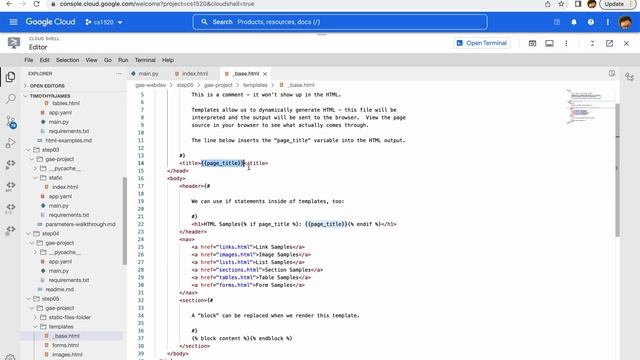640x360 pixels.
Task: Open Cloud Shell in a new window
Action: pos(609,43)
